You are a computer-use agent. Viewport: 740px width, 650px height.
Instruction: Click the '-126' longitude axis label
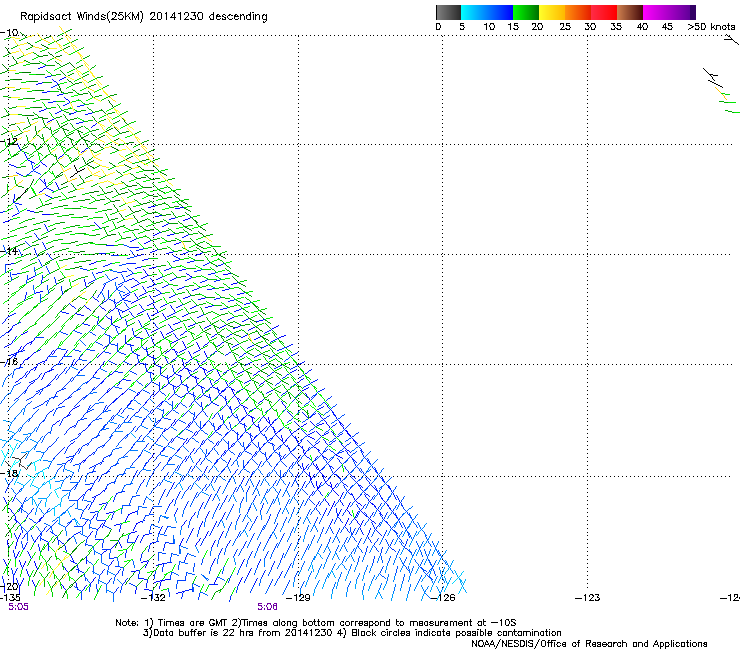point(443,598)
